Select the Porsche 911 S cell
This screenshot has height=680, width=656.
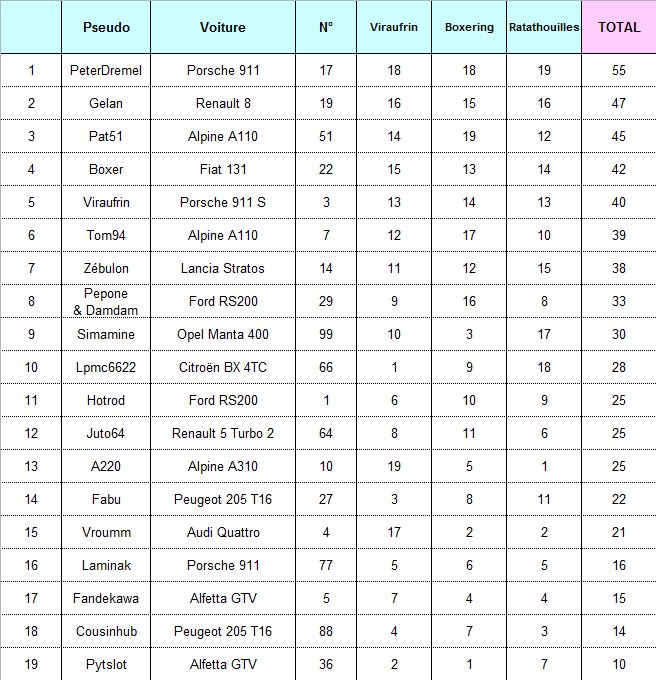point(223,203)
